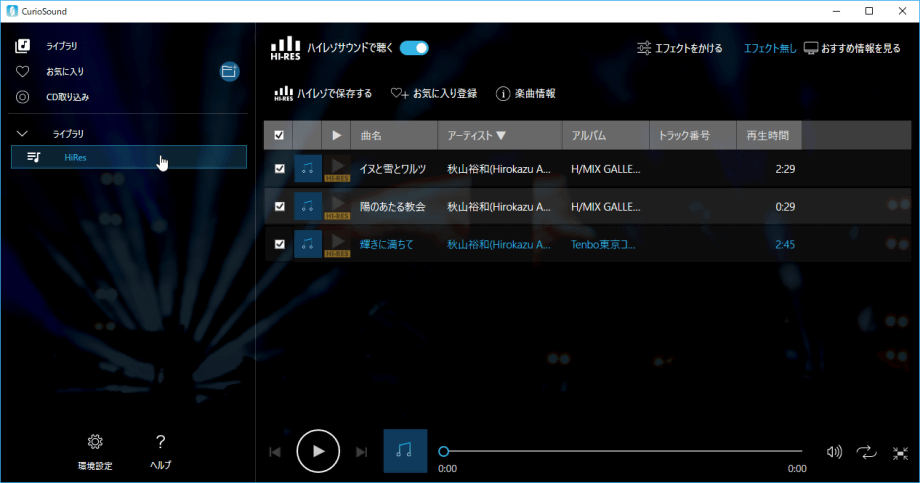Click H/MIX GALLE... album in 陽のあたる教会 row
The height and width of the screenshot is (483, 920).
(606, 207)
